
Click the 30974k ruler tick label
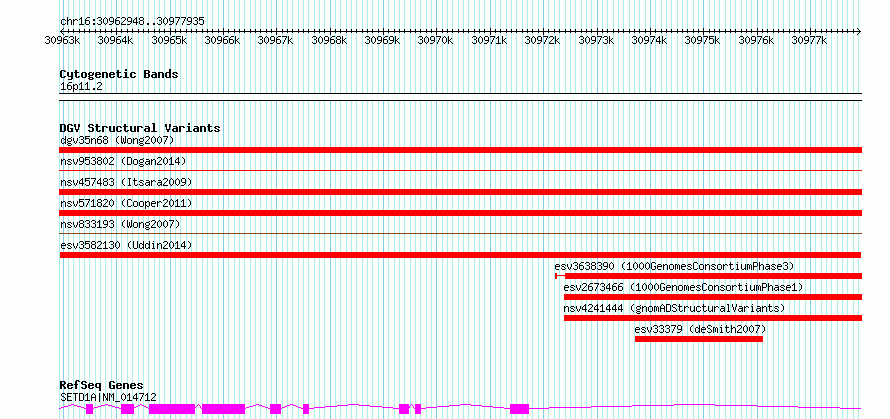(x=650, y=40)
